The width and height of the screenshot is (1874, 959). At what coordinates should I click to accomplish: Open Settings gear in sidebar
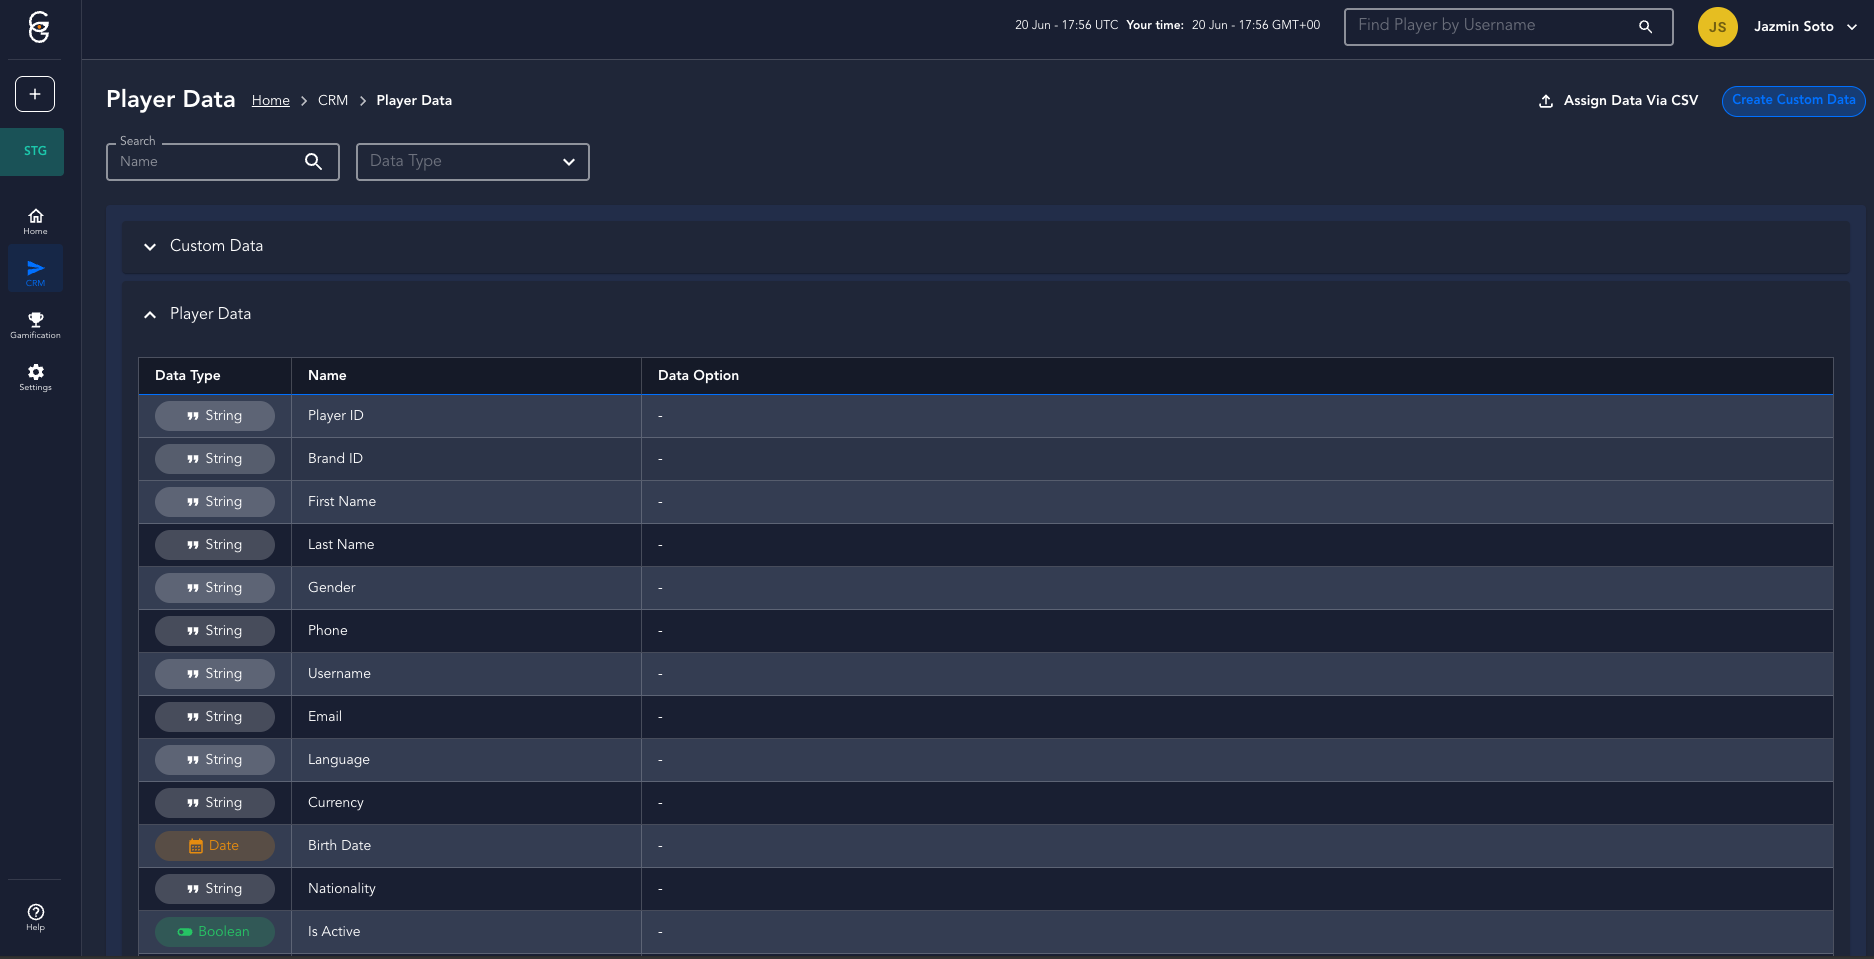coord(35,377)
